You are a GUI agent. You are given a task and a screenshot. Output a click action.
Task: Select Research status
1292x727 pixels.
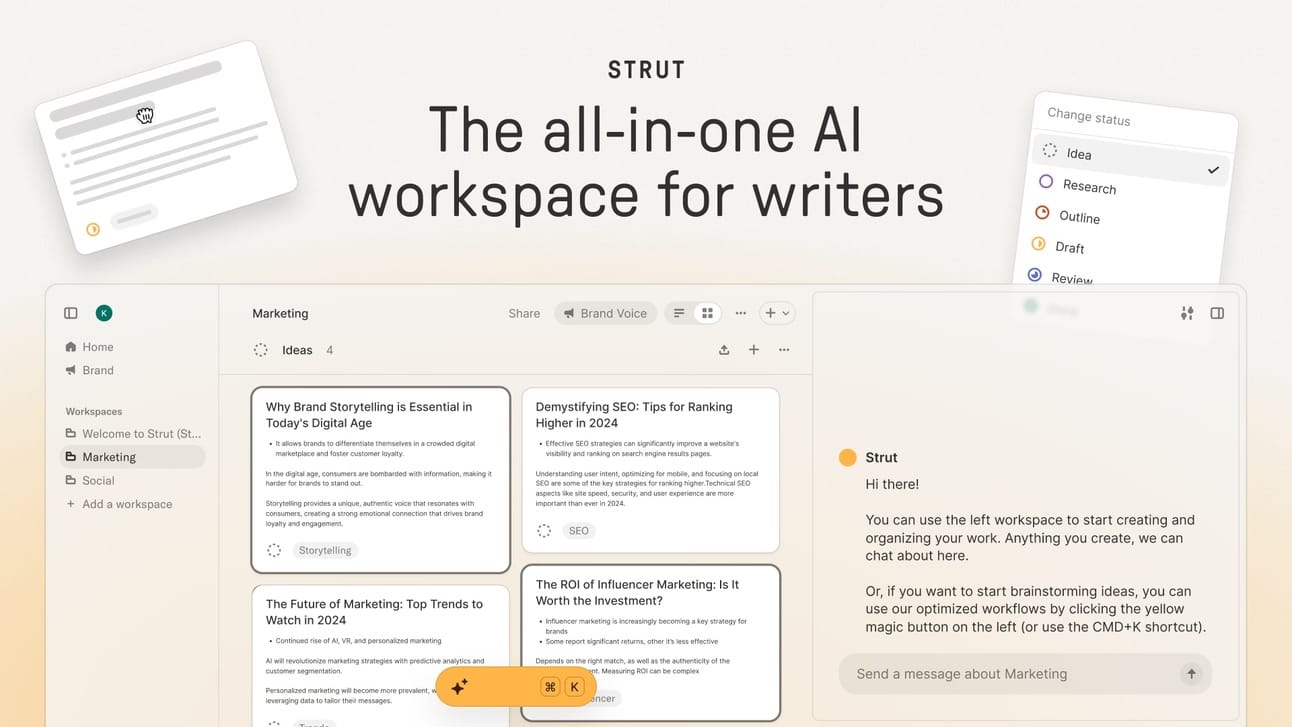[x=1078, y=185]
